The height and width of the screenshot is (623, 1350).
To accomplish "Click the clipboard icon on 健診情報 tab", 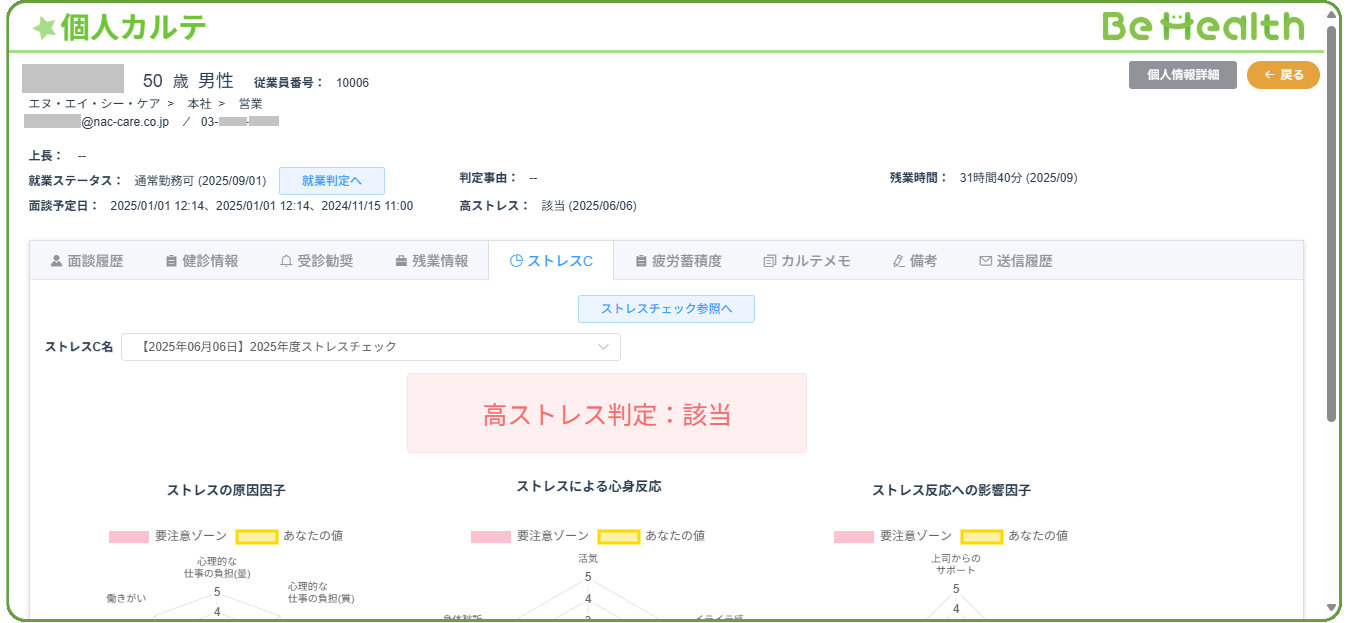I will click(171, 261).
